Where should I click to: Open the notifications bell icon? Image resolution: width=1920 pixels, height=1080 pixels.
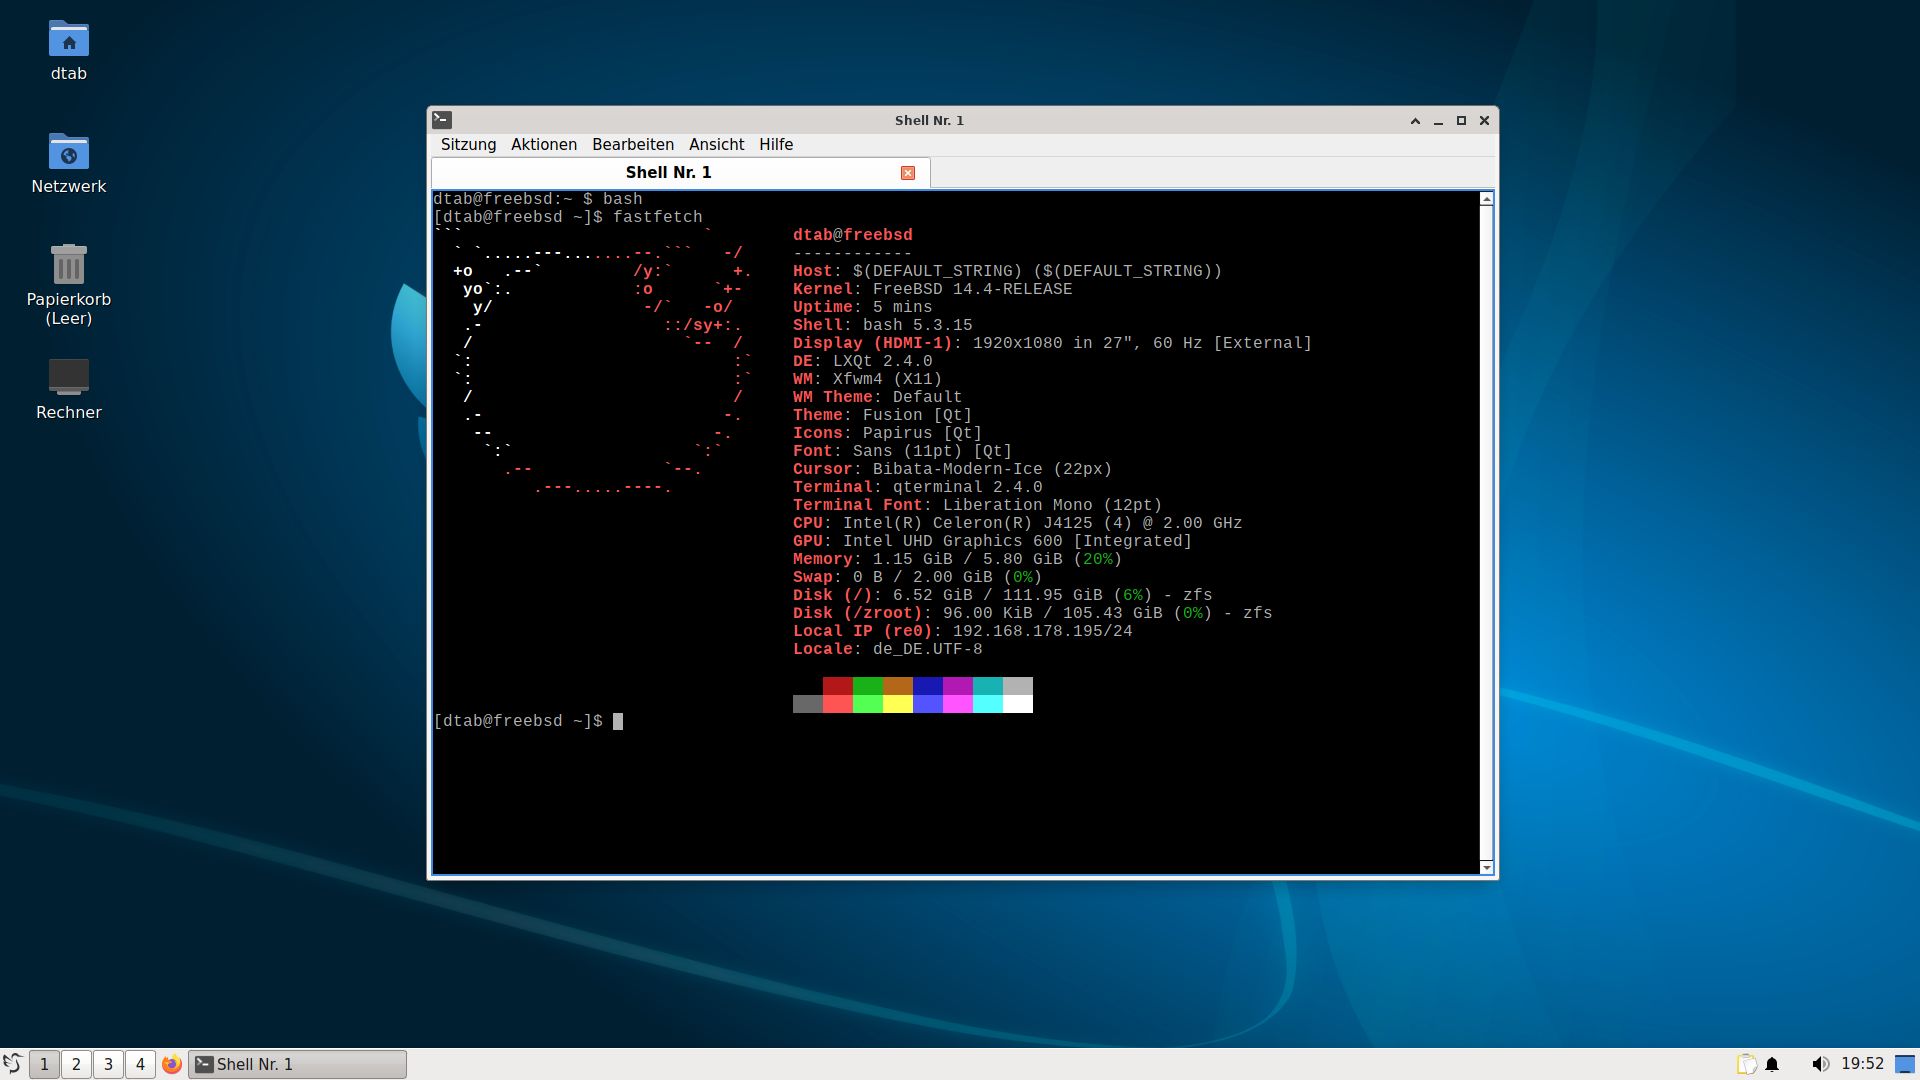[x=1772, y=1064]
